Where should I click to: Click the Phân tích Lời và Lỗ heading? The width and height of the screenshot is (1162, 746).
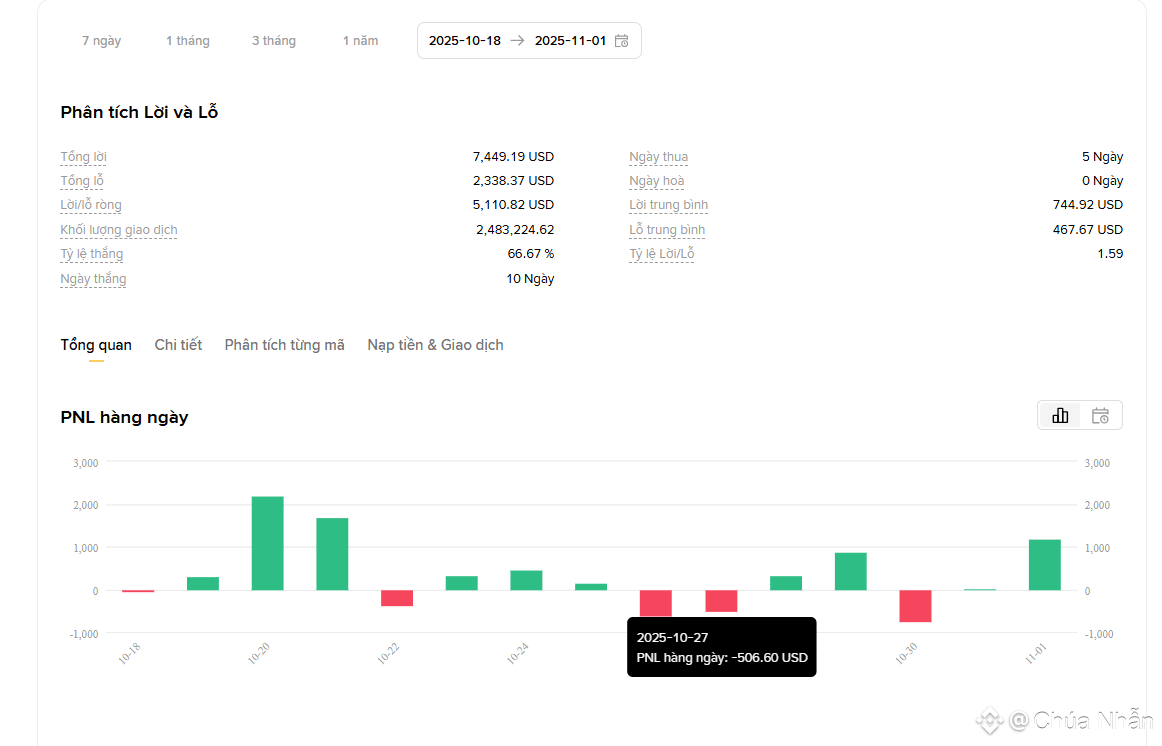139,113
